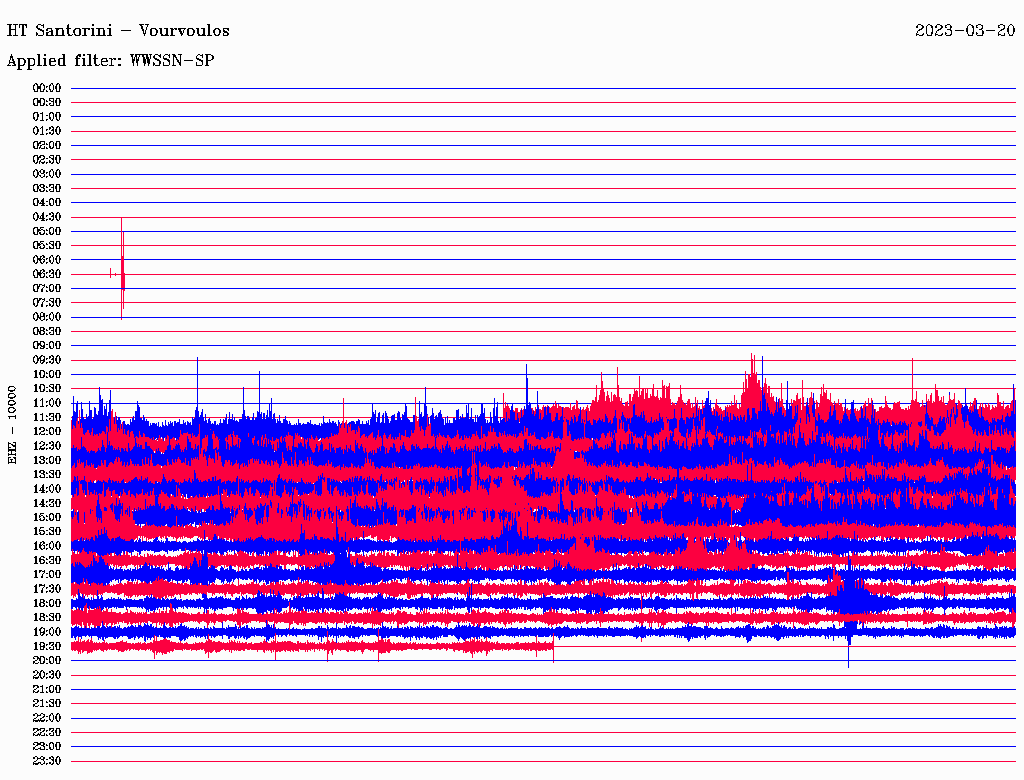Image resolution: width=1024 pixels, height=780 pixels.
Task: Select the 12:00 time label
Action: (47, 431)
